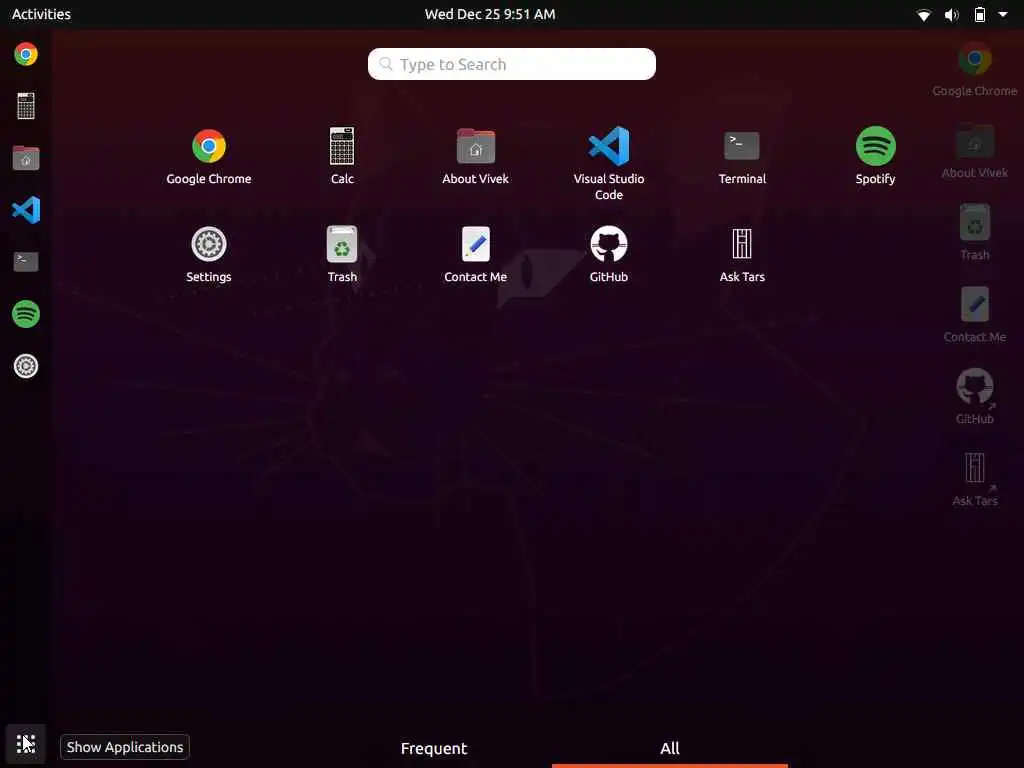Open Terminal from the app grid
The image size is (1024, 768).
(x=742, y=156)
